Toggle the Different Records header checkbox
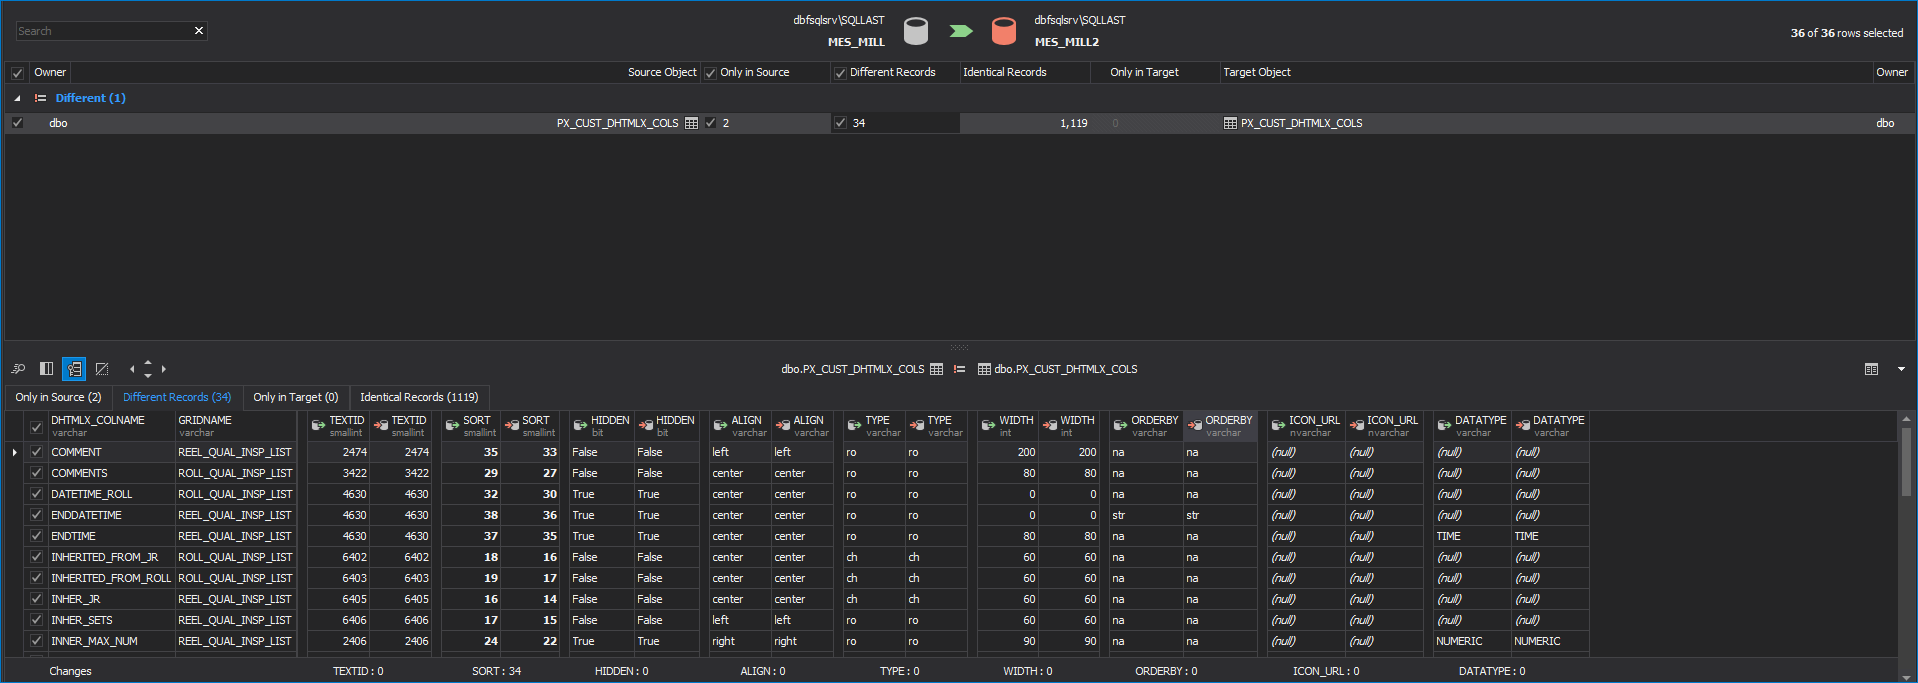This screenshot has height=683, width=1918. pos(840,73)
